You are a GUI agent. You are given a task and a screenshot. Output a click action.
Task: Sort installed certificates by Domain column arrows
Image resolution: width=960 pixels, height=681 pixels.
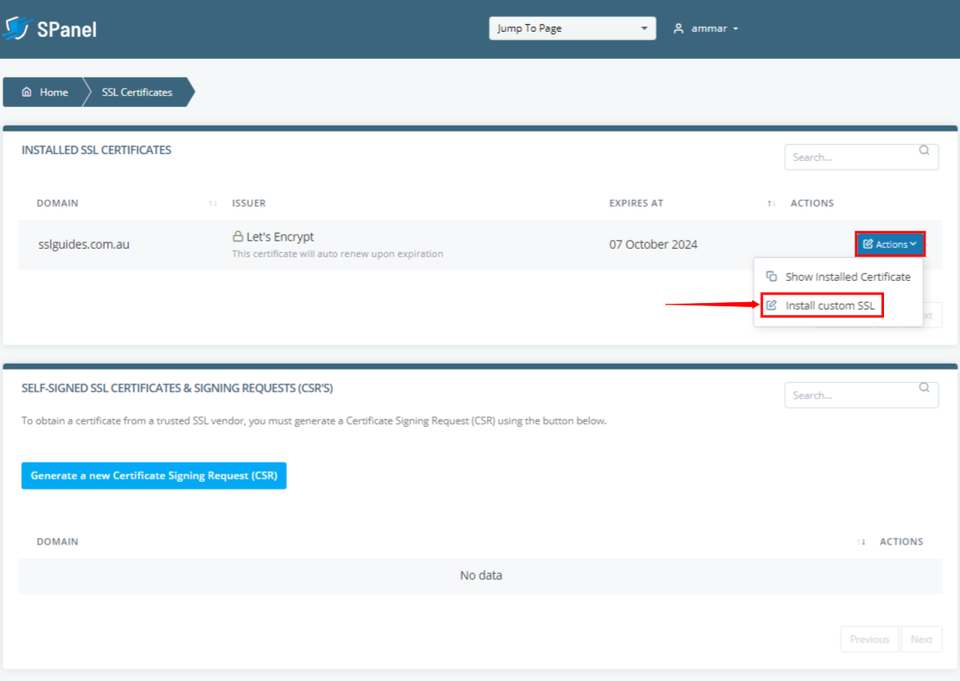pos(213,203)
